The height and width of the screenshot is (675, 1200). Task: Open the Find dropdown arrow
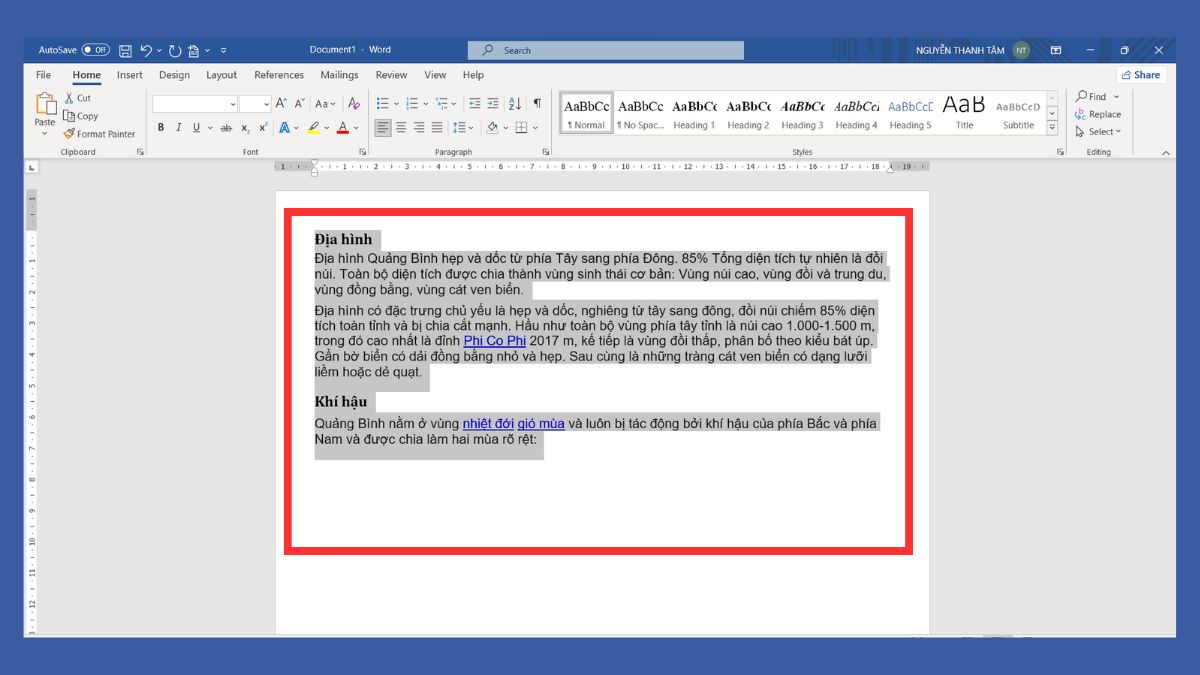pos(1117,97)
